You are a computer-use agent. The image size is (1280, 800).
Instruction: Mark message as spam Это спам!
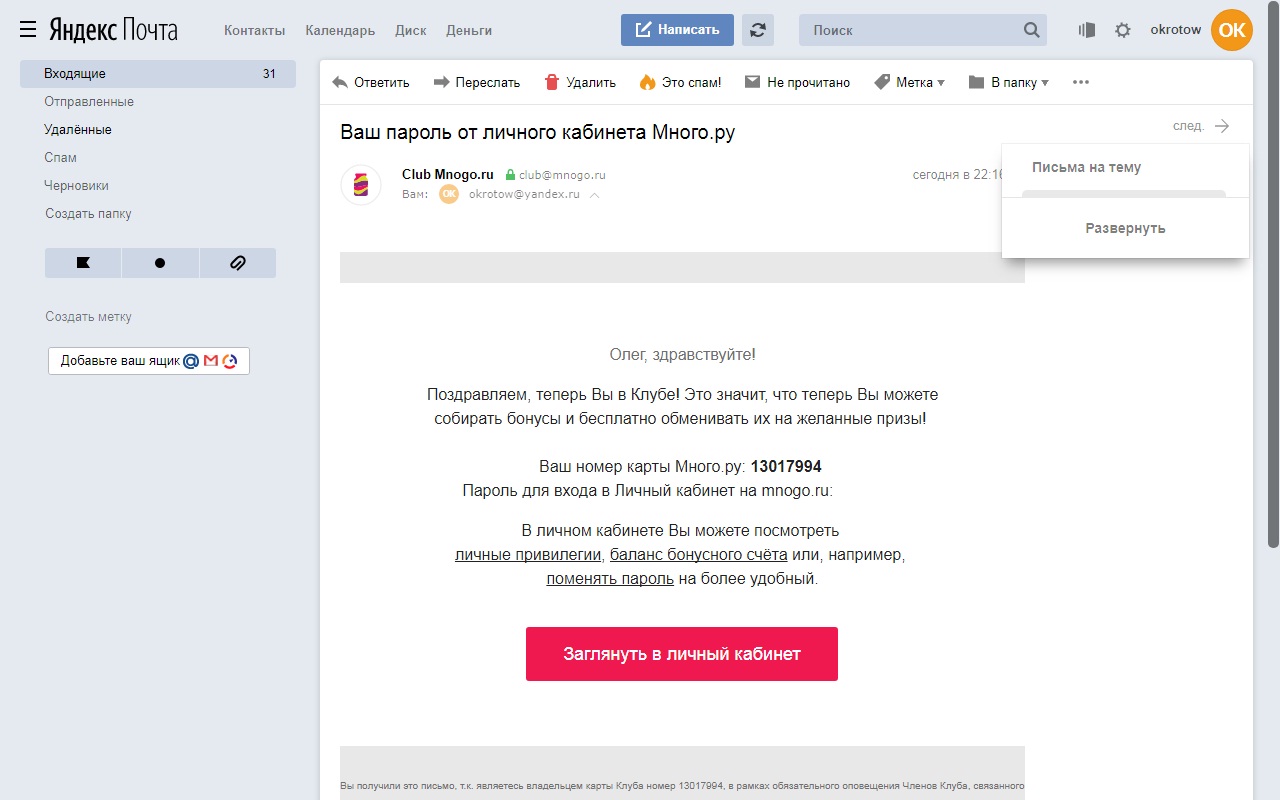click(680, 83)
